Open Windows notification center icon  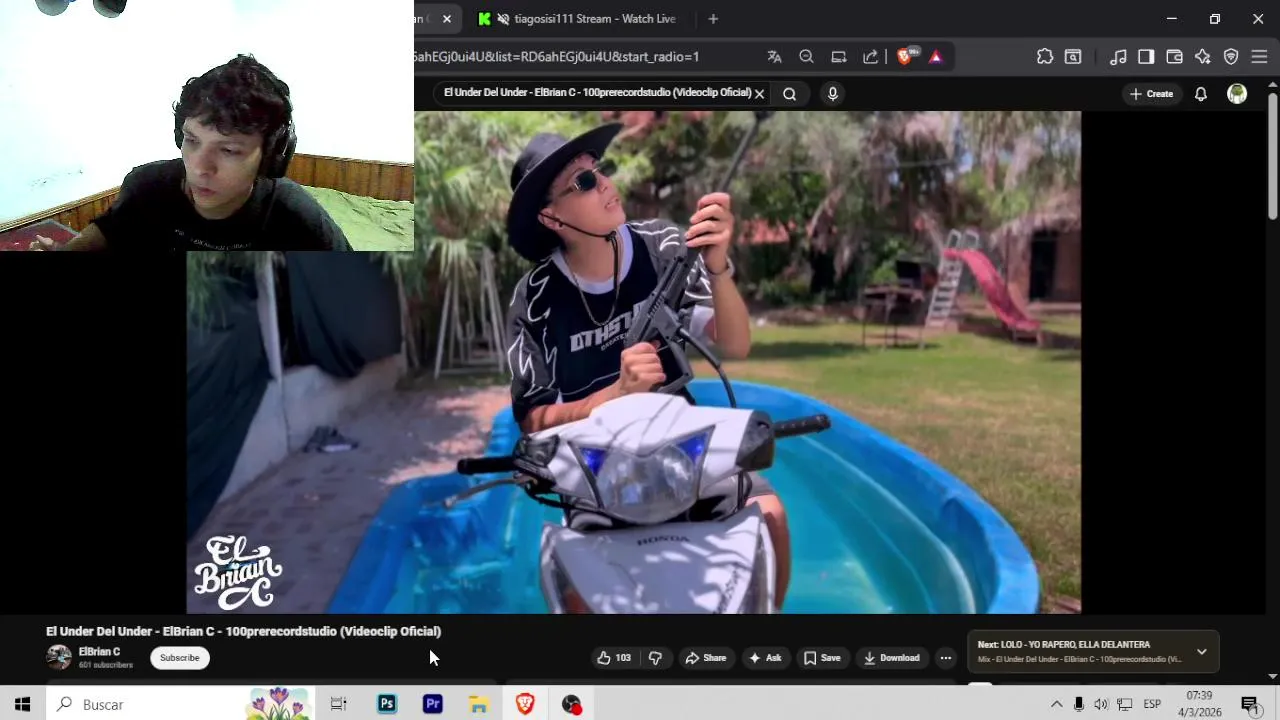1250,705
